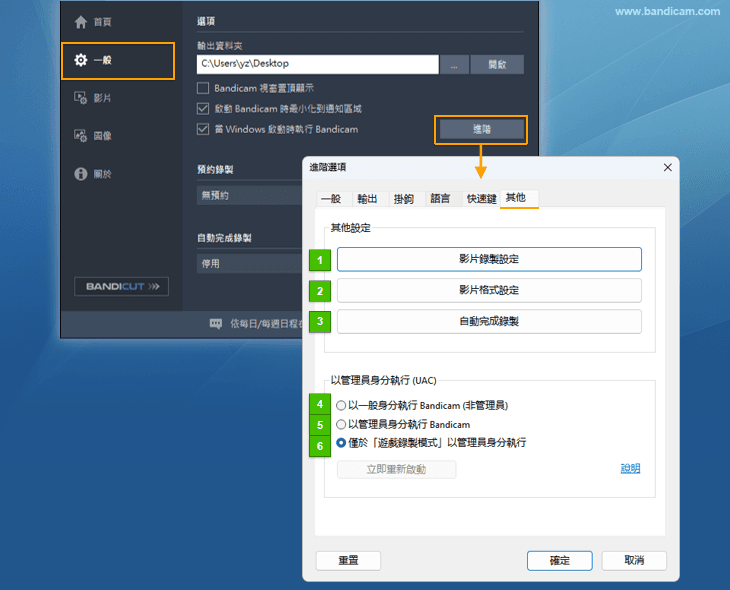Select 僅於「遊戲錄製模式」以管理員身分執行 radio
Viewport: 730px width, 590px height.
coord(341,443)
